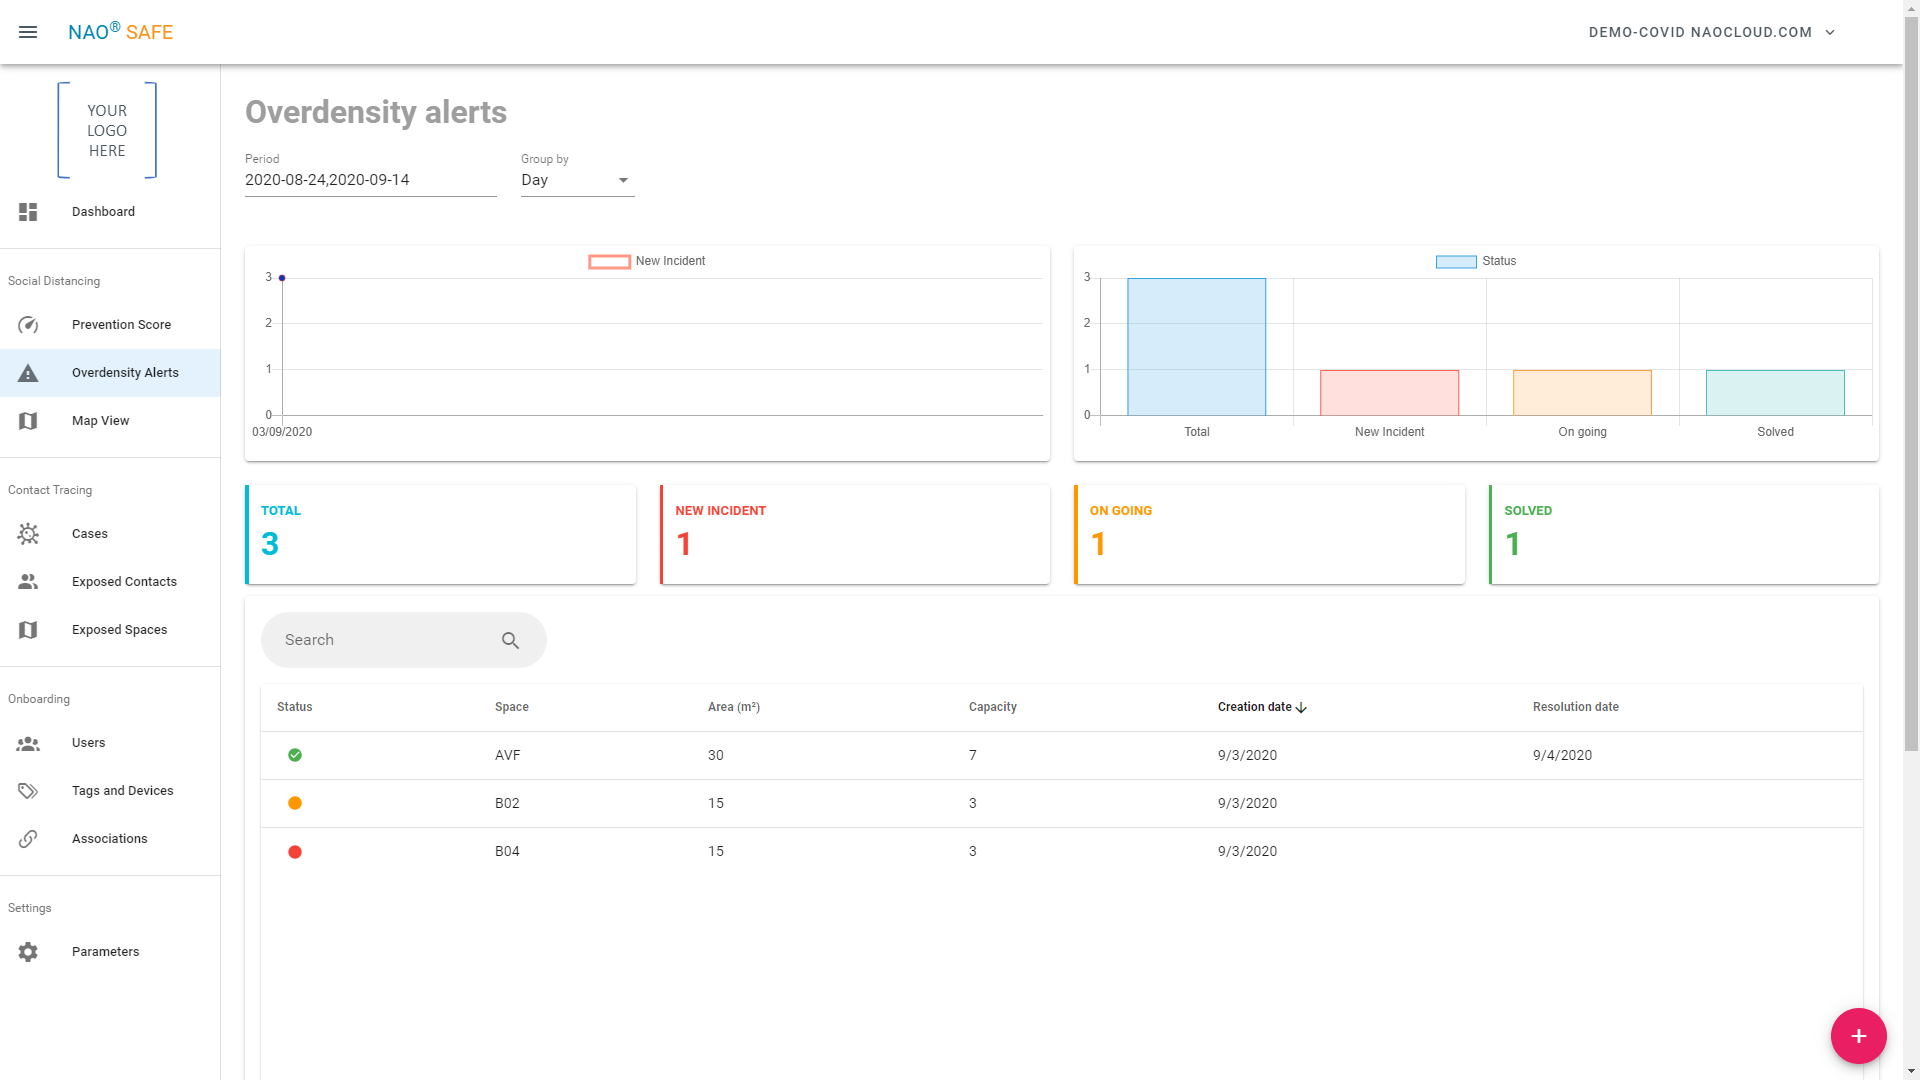Sort table by Area (m²) column
Screen dimensions: 1920x1080
pyautogui.click(x=734, y=707)
